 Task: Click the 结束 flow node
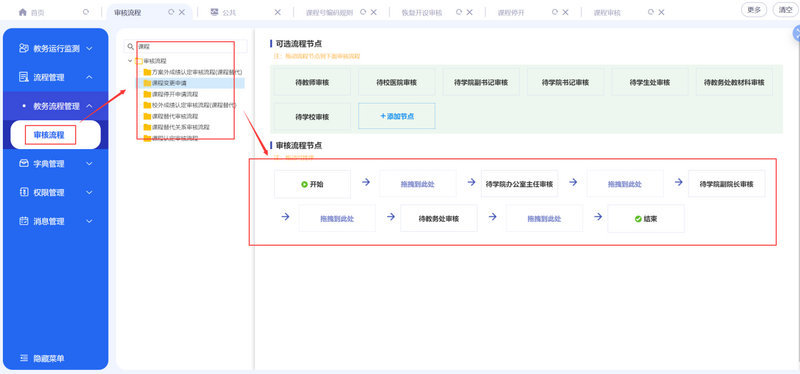point(646,218)
